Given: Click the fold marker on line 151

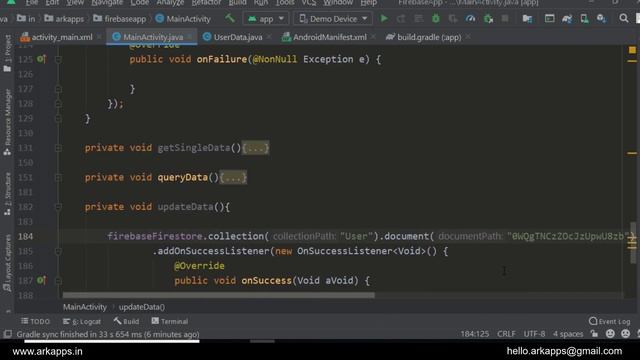Looking at the screenshot, I should [58, 177].
